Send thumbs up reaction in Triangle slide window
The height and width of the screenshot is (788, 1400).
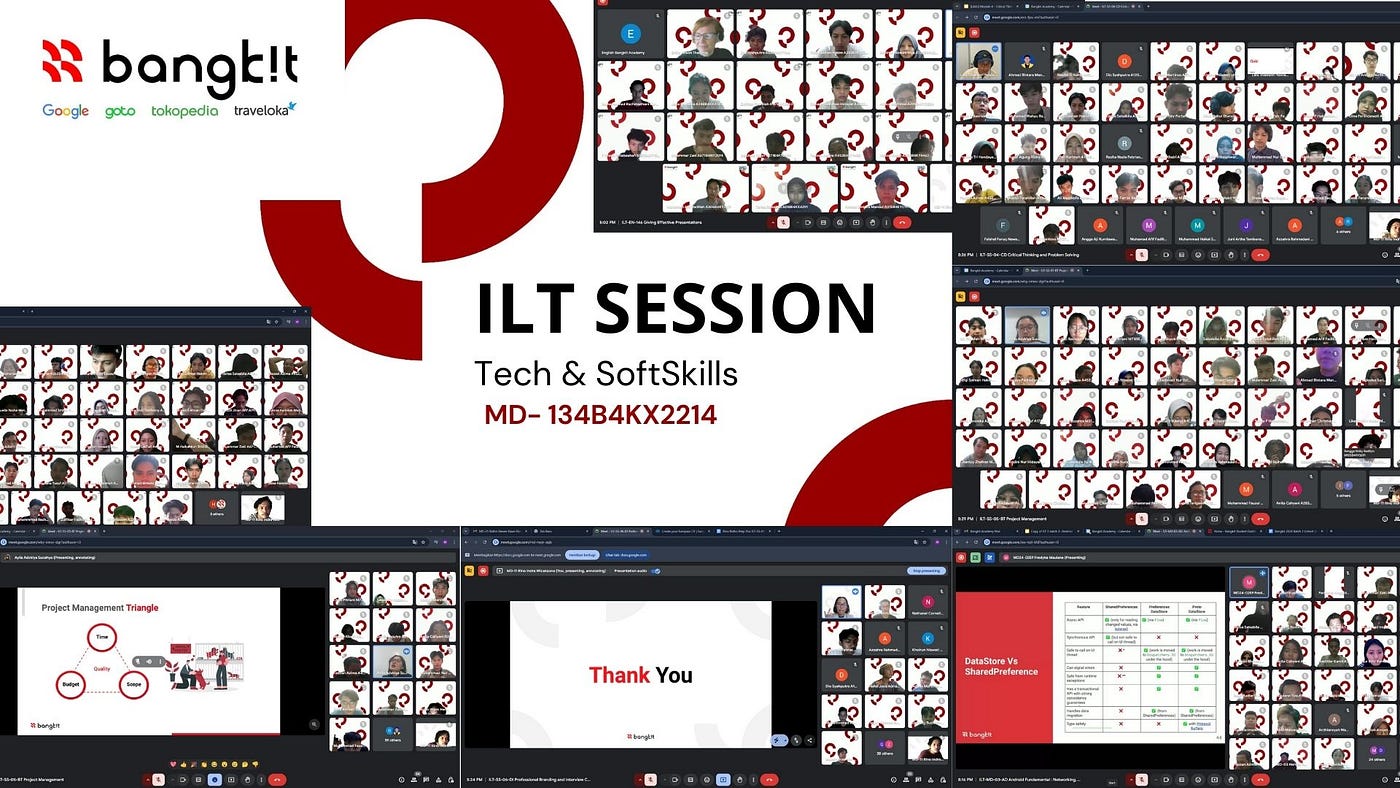coord(184,764)
